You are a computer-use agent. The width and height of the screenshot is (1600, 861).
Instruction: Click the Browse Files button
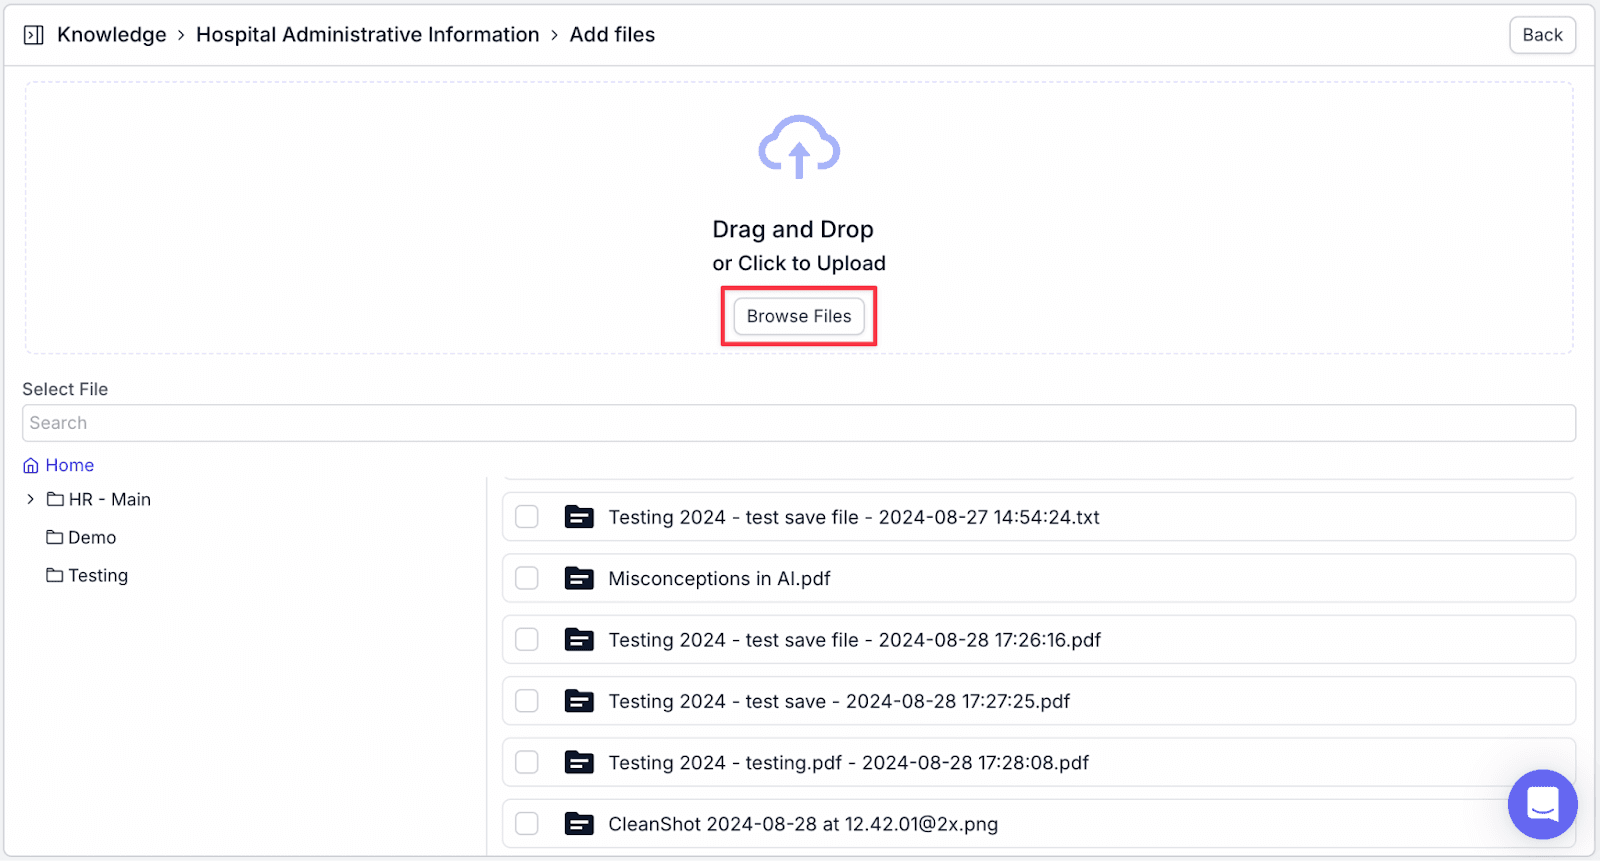click(x=799, y=316)
